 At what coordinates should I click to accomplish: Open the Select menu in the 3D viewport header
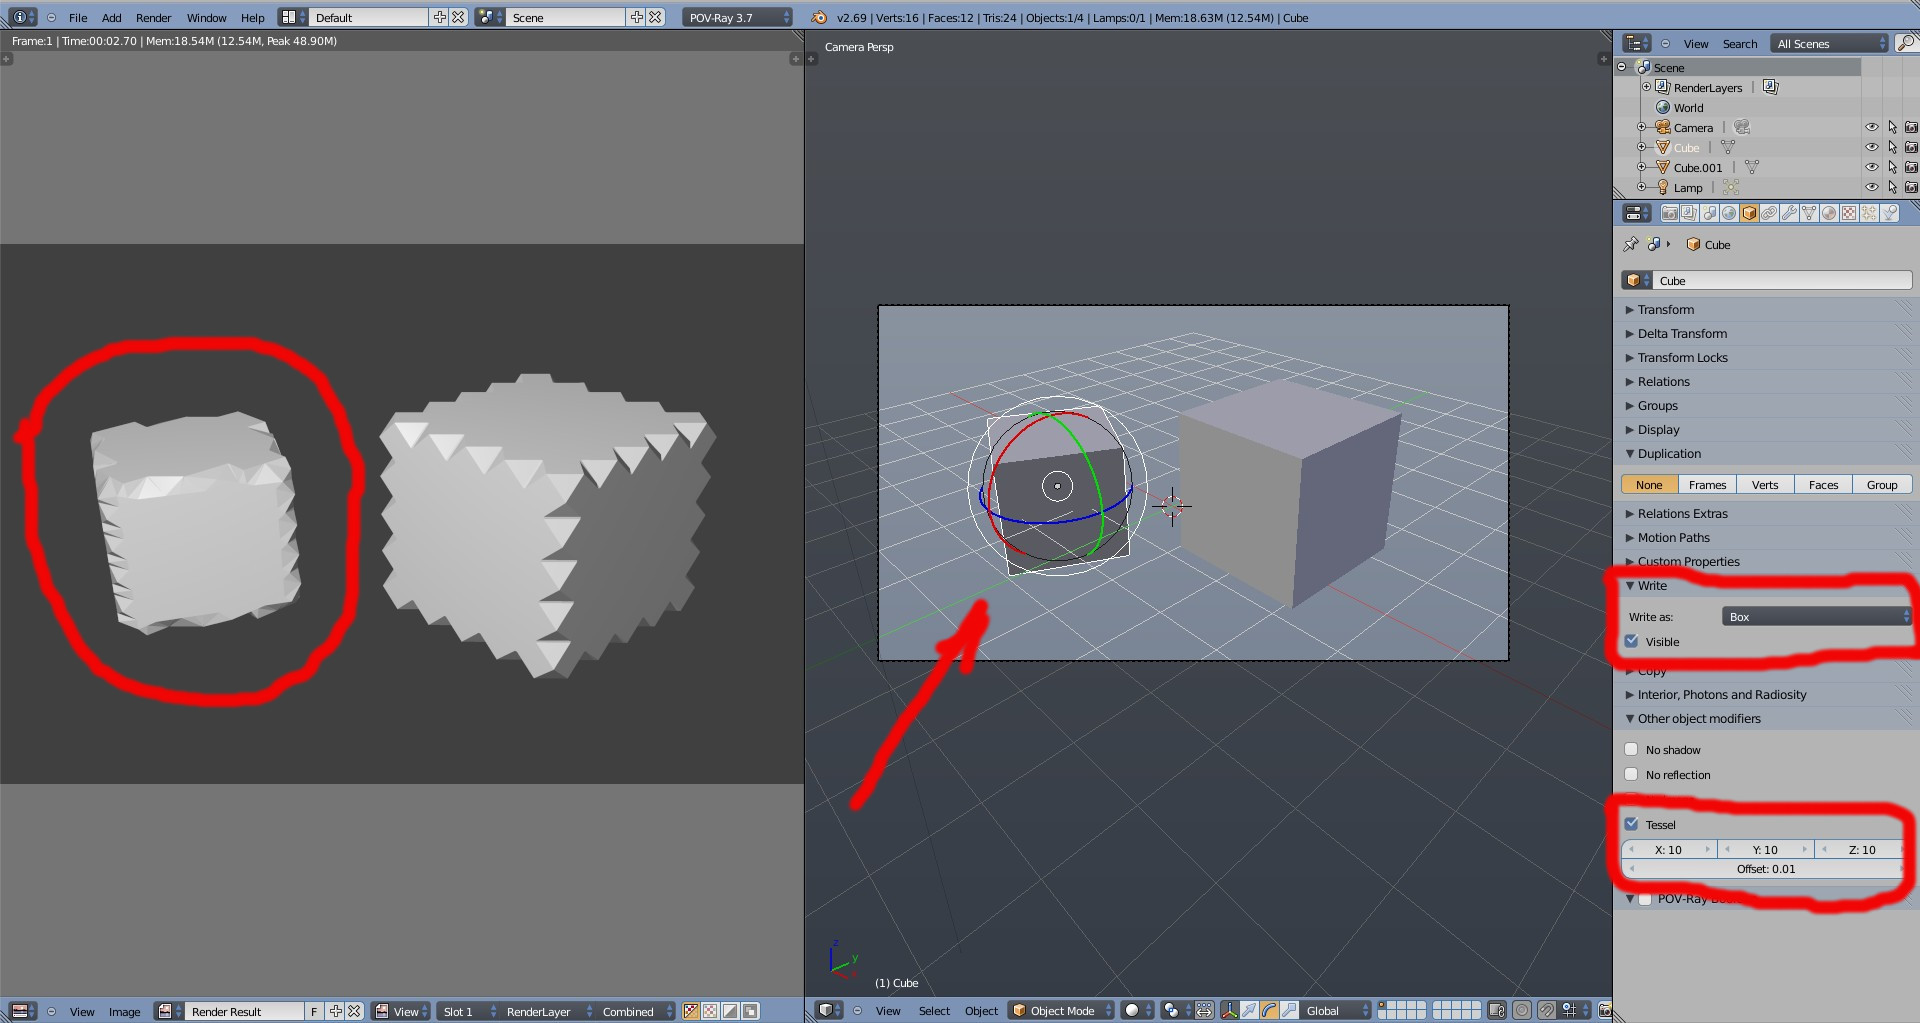point(934,1011)
